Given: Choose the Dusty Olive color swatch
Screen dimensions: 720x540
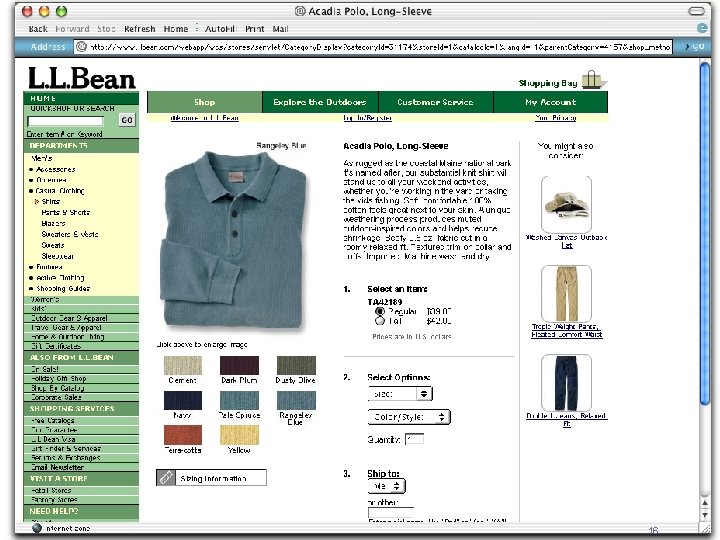Looking at the screenshot, I should (296, 366).
